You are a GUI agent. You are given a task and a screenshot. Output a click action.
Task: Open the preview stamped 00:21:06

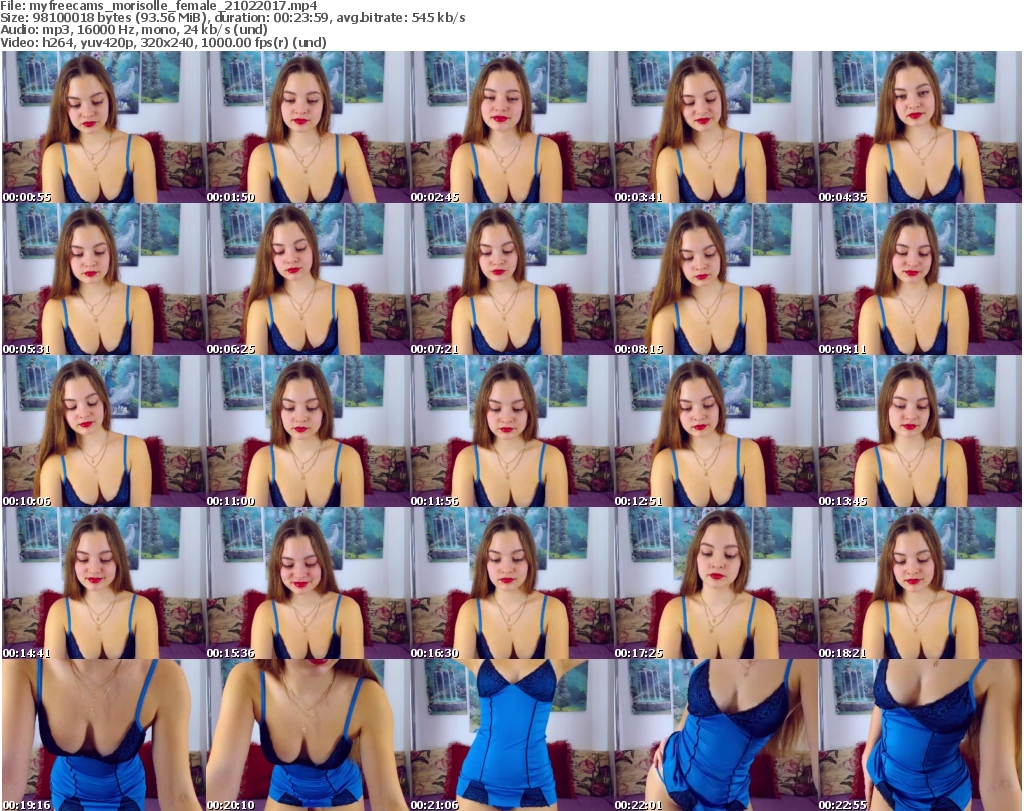click(511, 735)
